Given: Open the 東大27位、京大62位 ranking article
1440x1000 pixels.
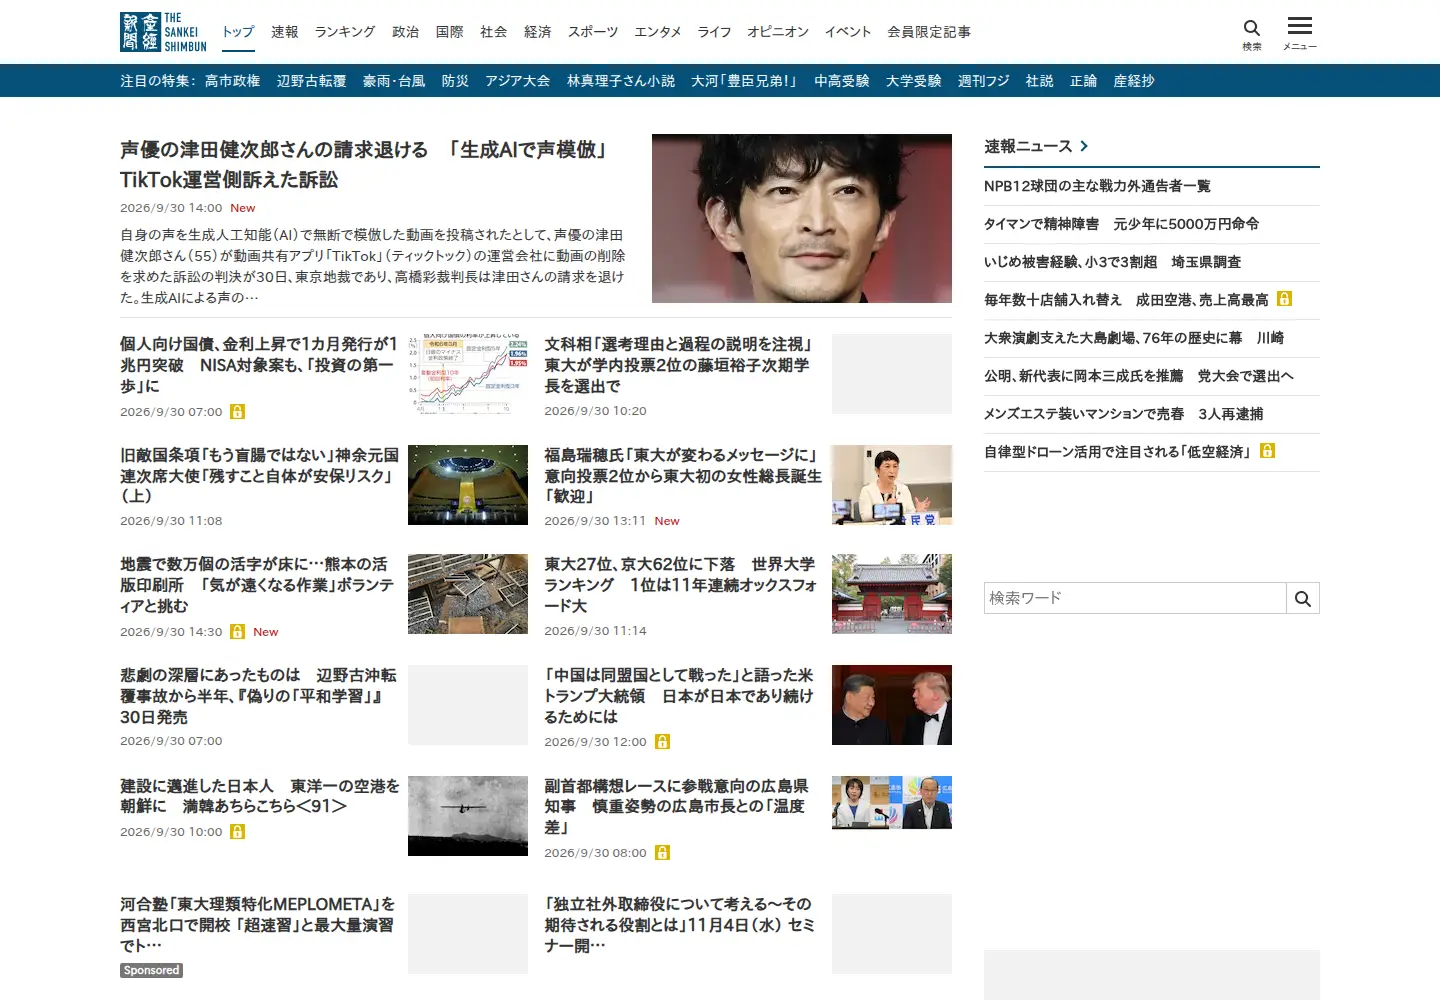Looking at the screenshot, I should pos(681,585).
